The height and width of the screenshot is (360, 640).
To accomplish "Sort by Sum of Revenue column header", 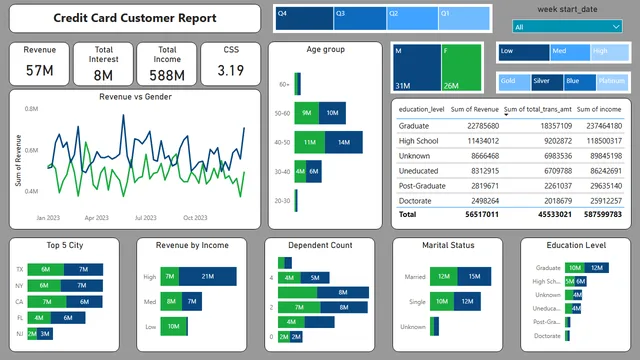I will click(475, 109).
